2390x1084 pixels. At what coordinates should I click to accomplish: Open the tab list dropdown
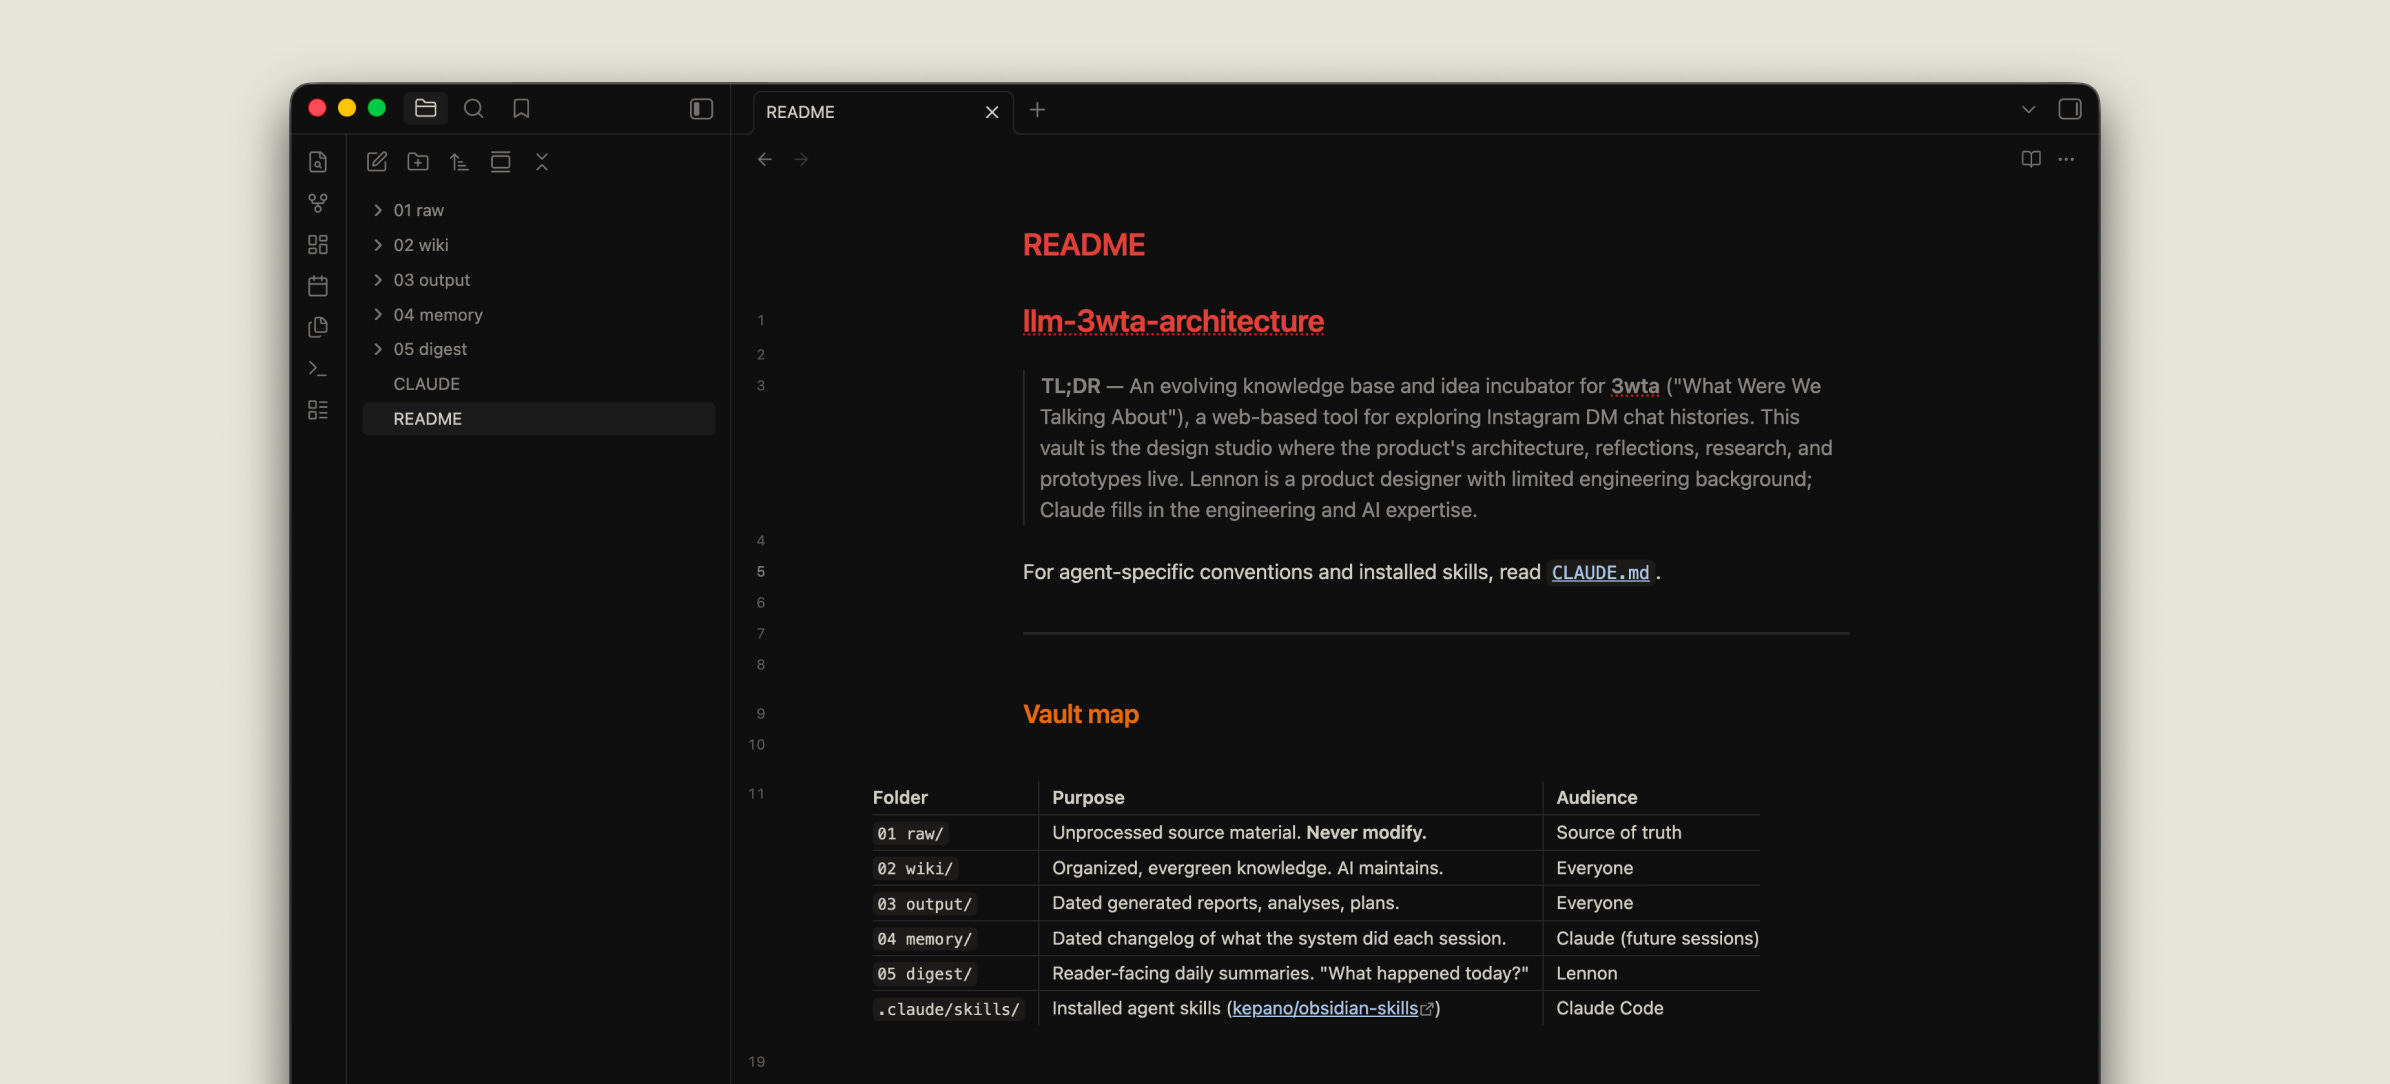pos(2028,109)
